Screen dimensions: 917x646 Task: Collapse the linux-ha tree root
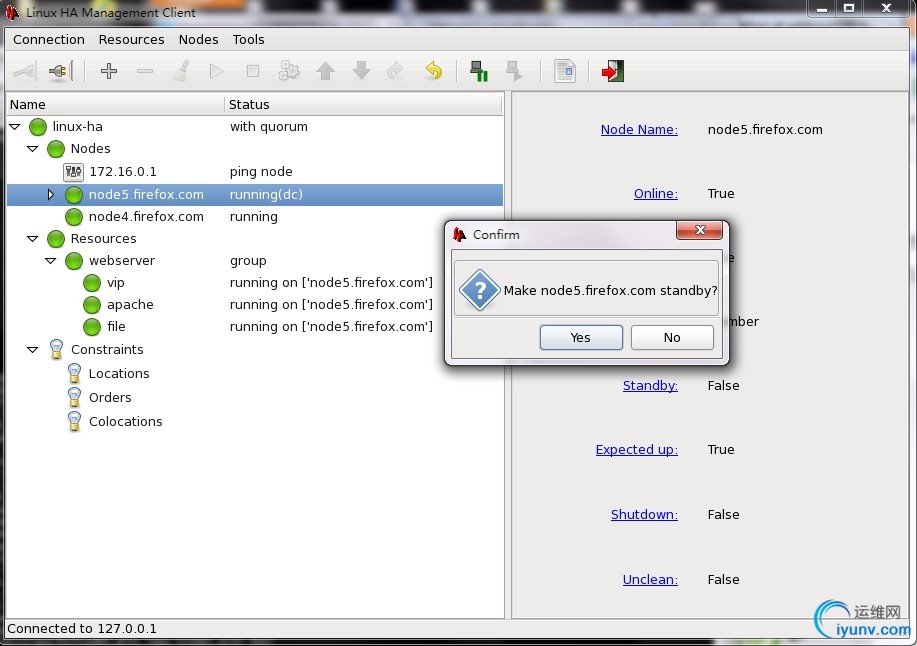click(x=15, y=127)
